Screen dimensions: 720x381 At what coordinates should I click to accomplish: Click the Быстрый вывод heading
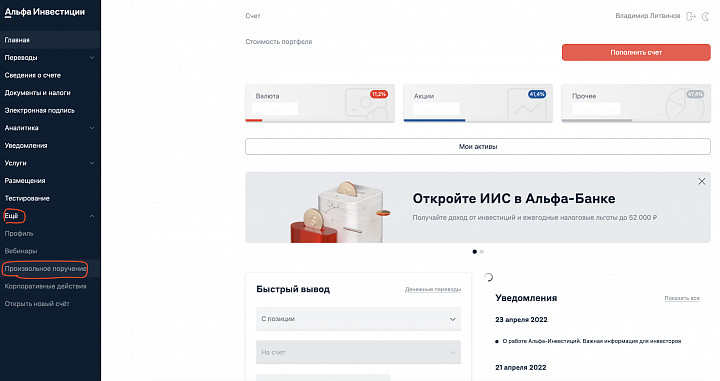click(293, 289)
